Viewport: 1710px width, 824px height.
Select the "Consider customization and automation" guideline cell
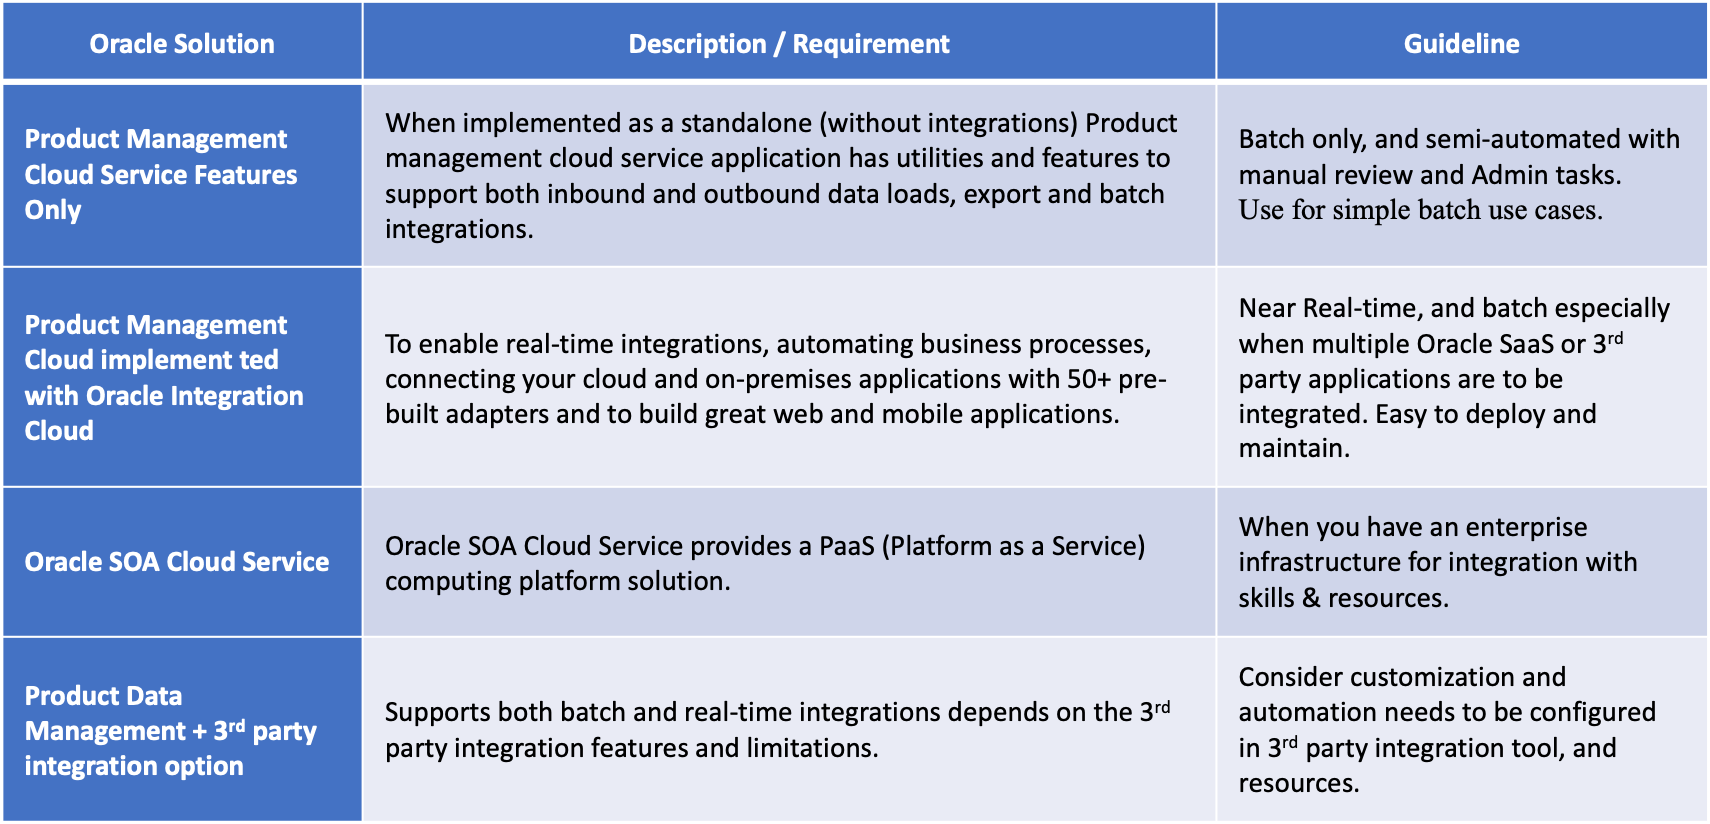coord(1462,729)
